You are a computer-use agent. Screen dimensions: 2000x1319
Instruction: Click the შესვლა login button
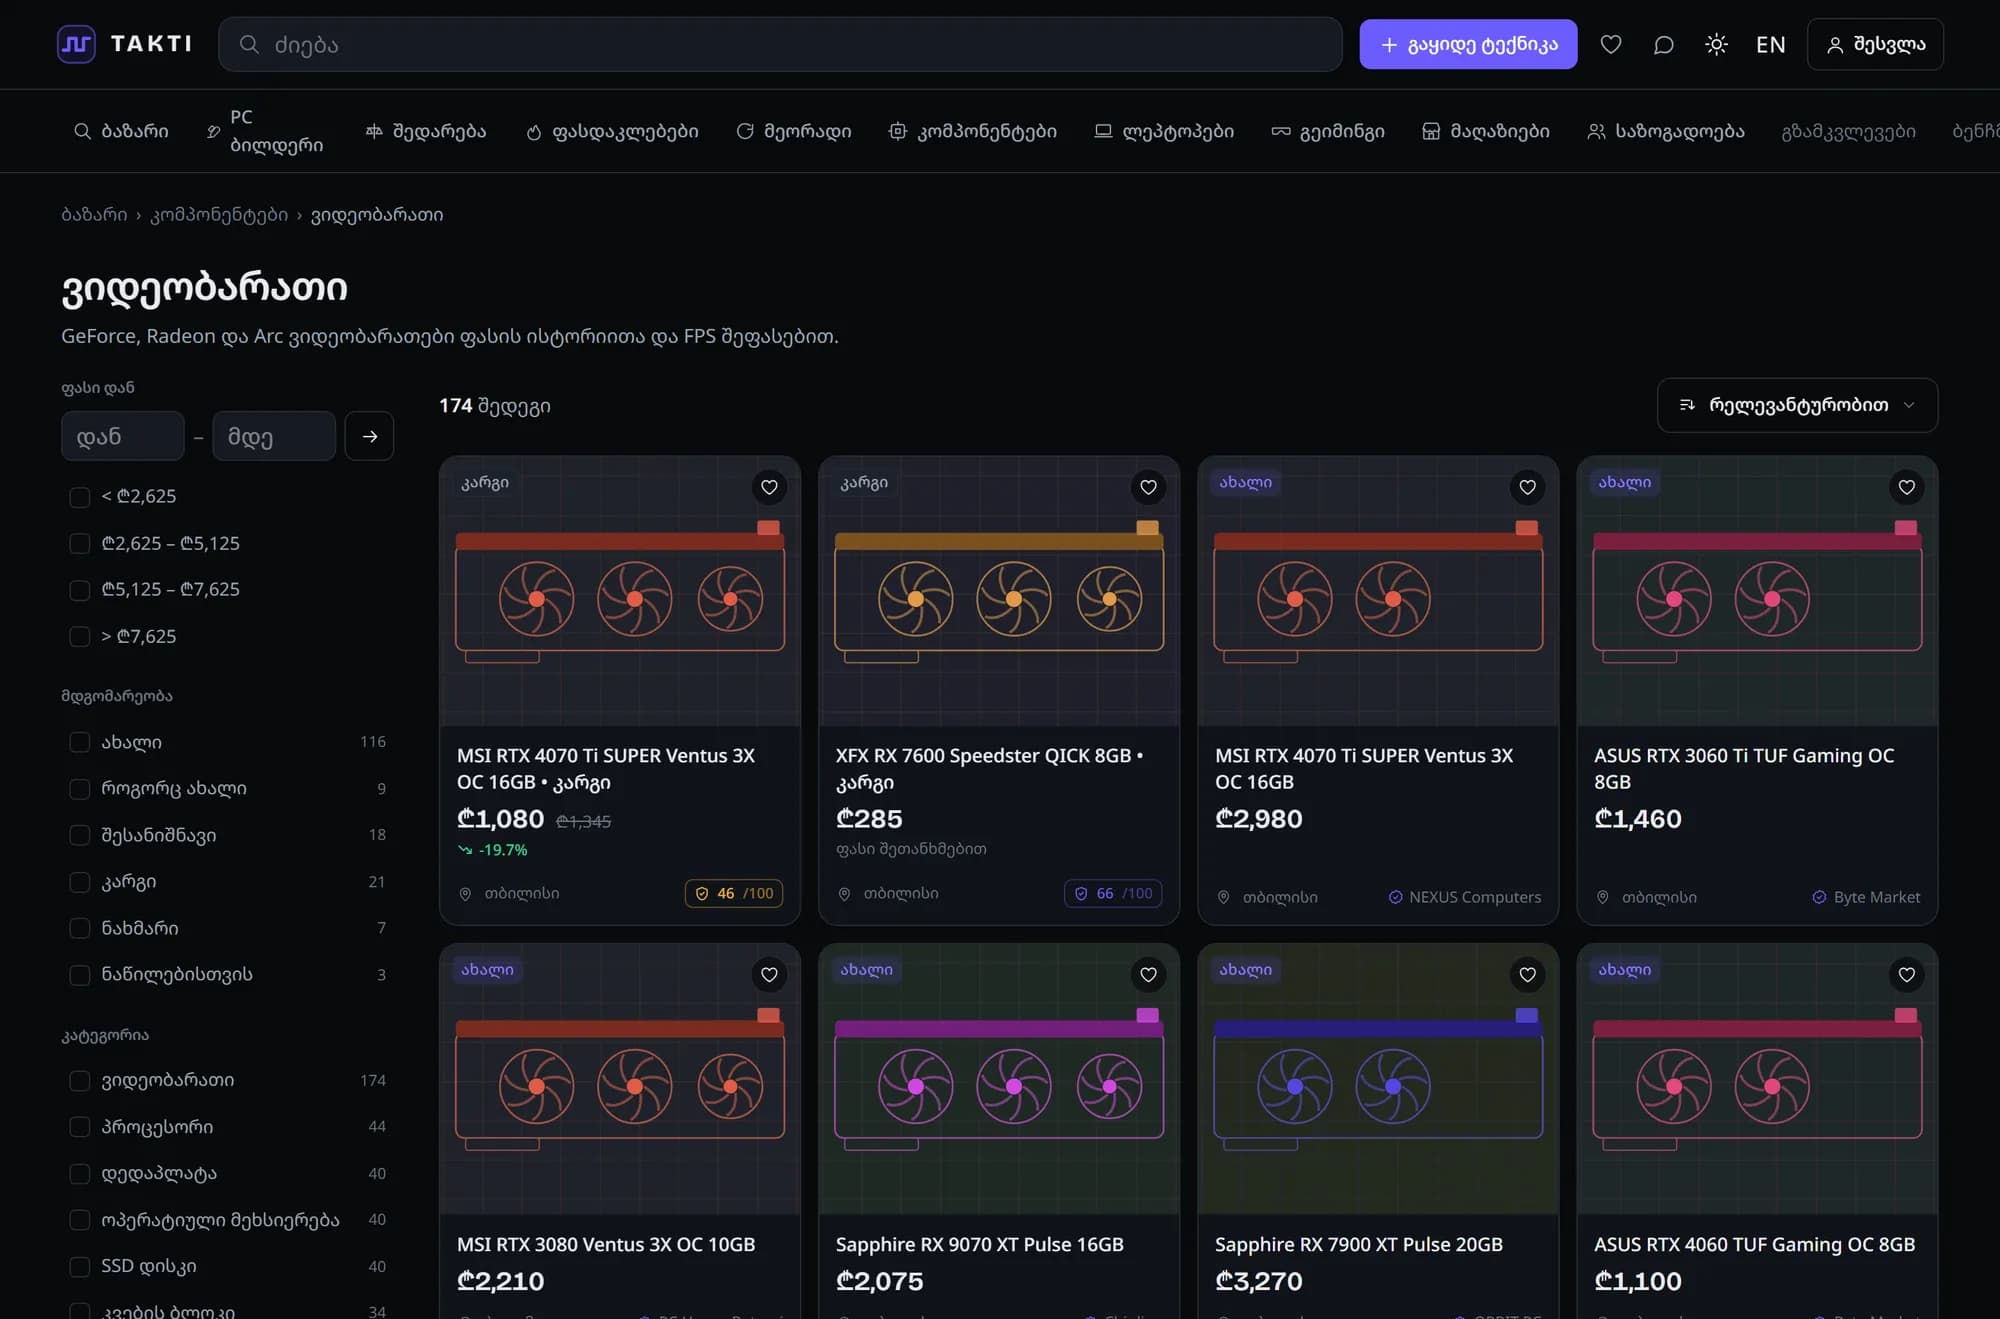[x=1875, y=44]
